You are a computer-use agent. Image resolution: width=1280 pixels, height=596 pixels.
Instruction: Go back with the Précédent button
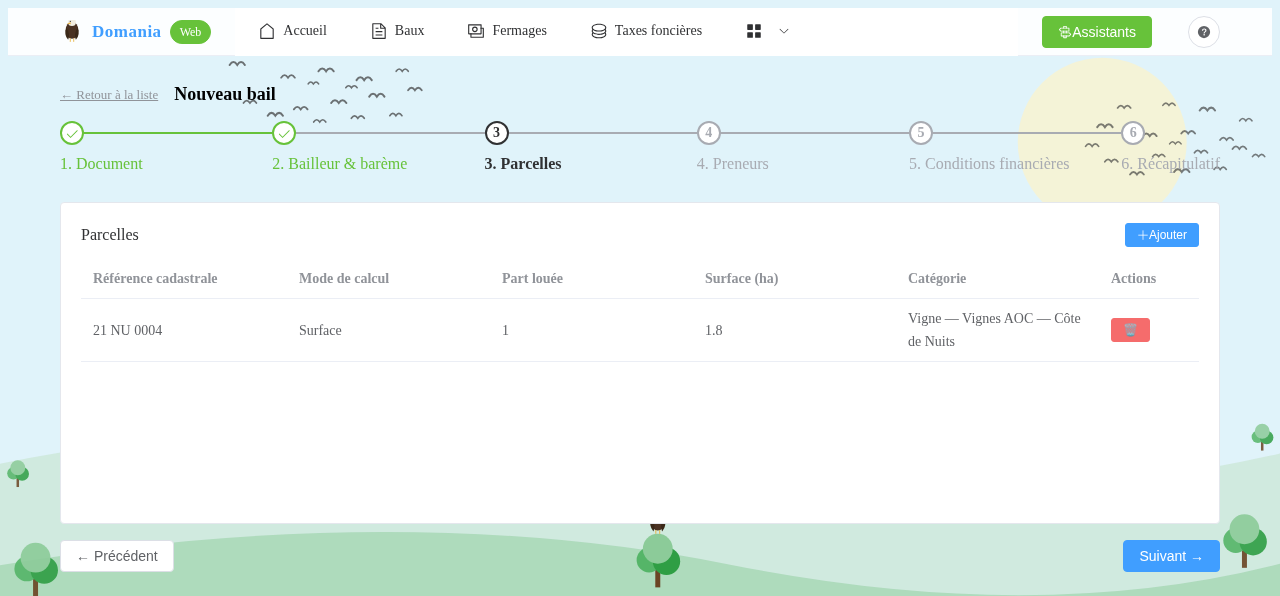tap(117, 556)
